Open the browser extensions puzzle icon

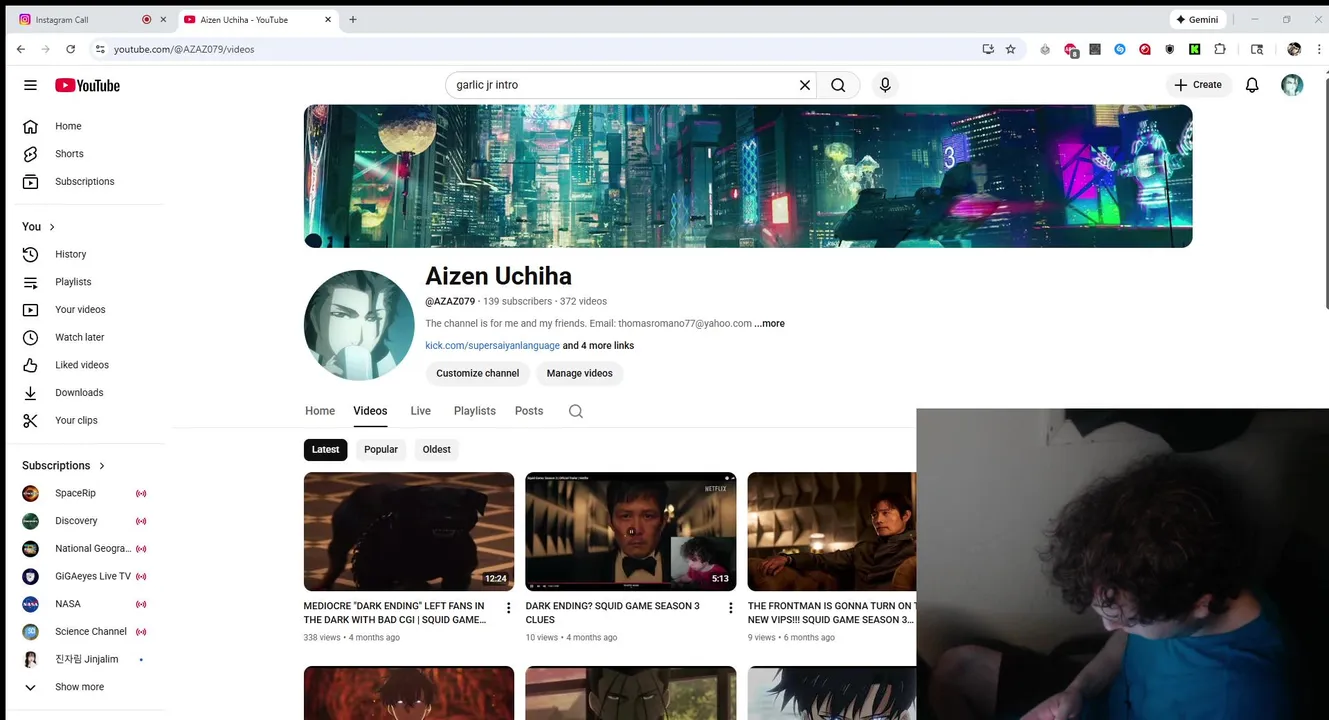(1220, 49)
